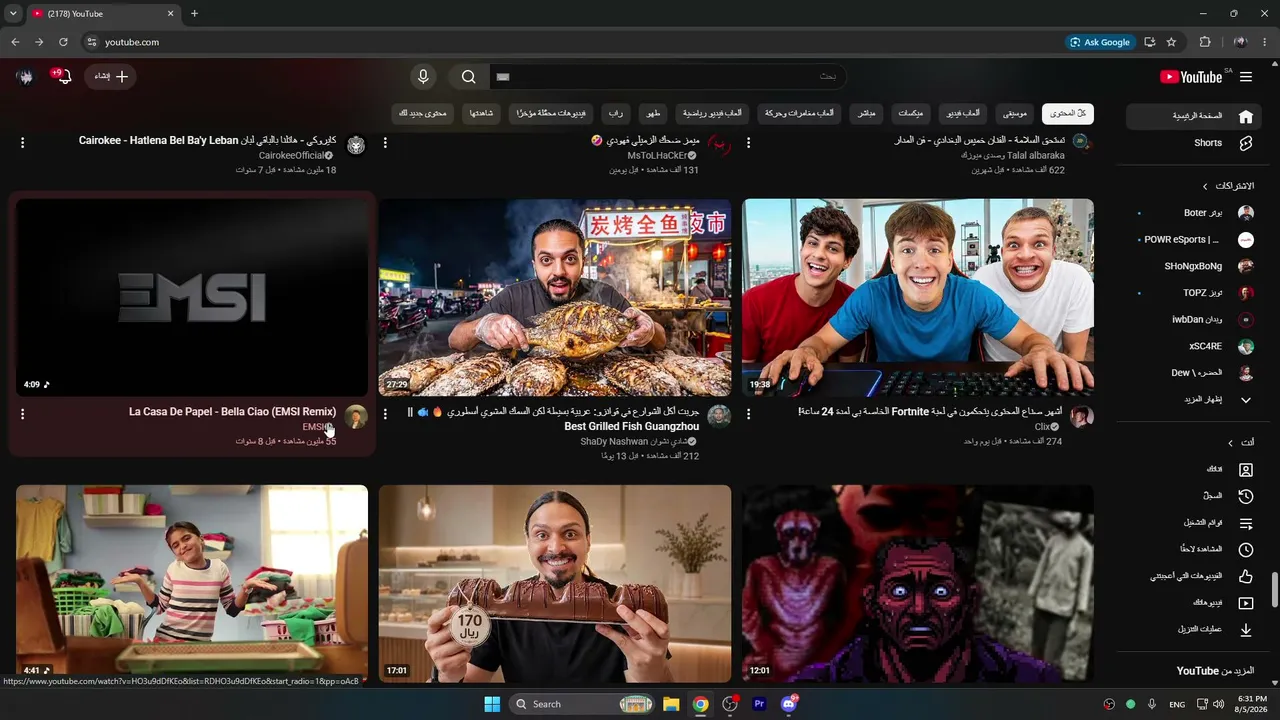Bookmark this page with the star icon
The image size is (1280, 720).
pyautogui.click(x=1171, y=42)
